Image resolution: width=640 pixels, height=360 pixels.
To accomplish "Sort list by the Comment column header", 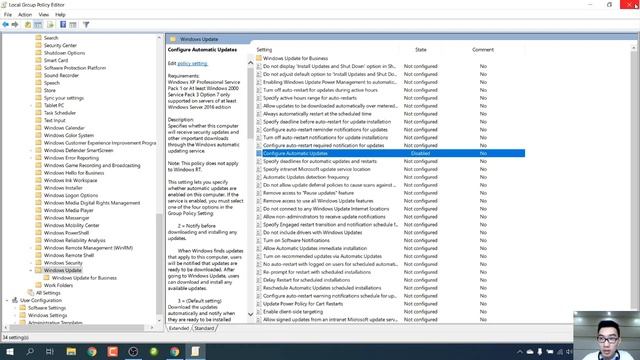I will click(x=483, y=49).
